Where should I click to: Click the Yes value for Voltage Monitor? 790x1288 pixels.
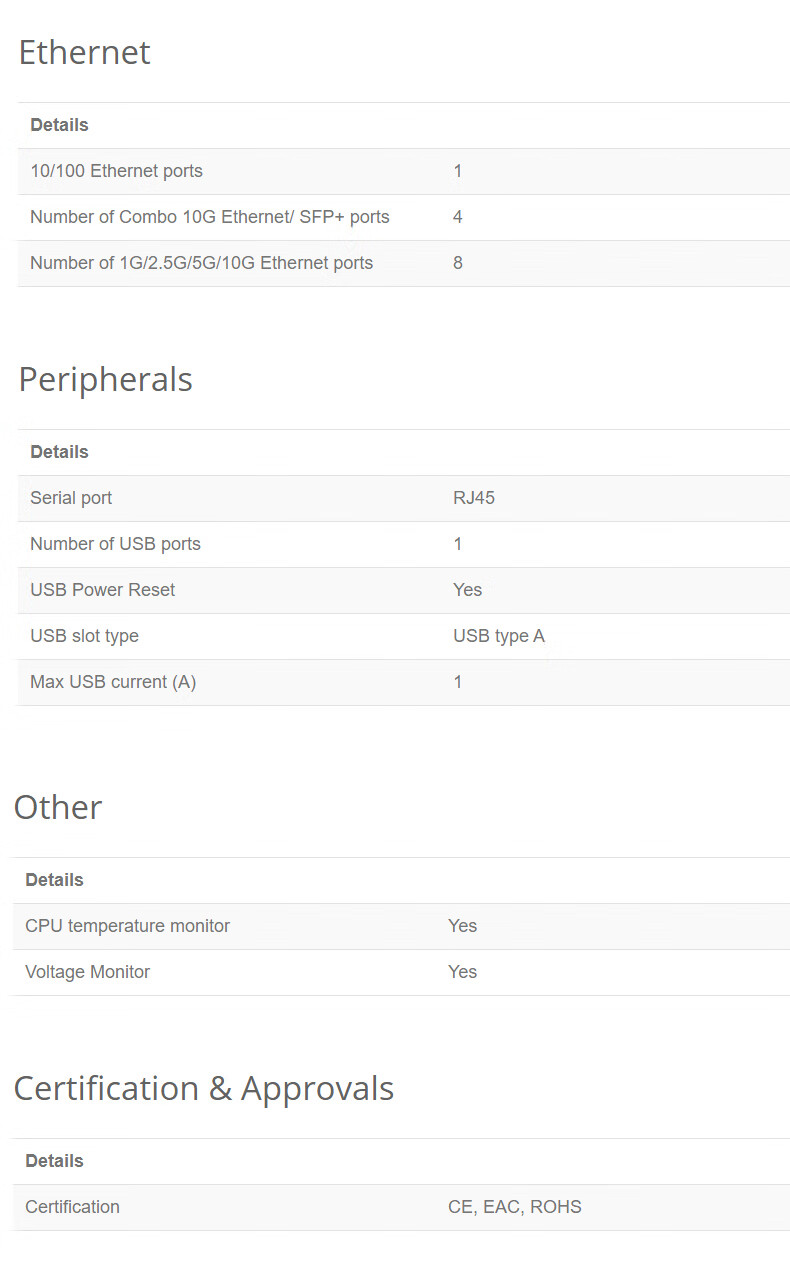point(463,972)
